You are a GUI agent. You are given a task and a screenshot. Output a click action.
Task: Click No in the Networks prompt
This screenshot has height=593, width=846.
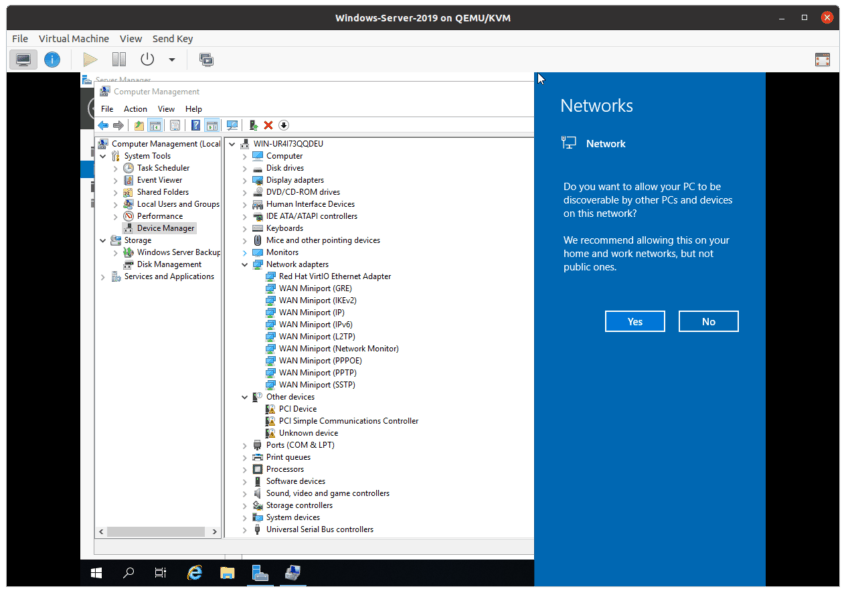(x=708, y=321)
